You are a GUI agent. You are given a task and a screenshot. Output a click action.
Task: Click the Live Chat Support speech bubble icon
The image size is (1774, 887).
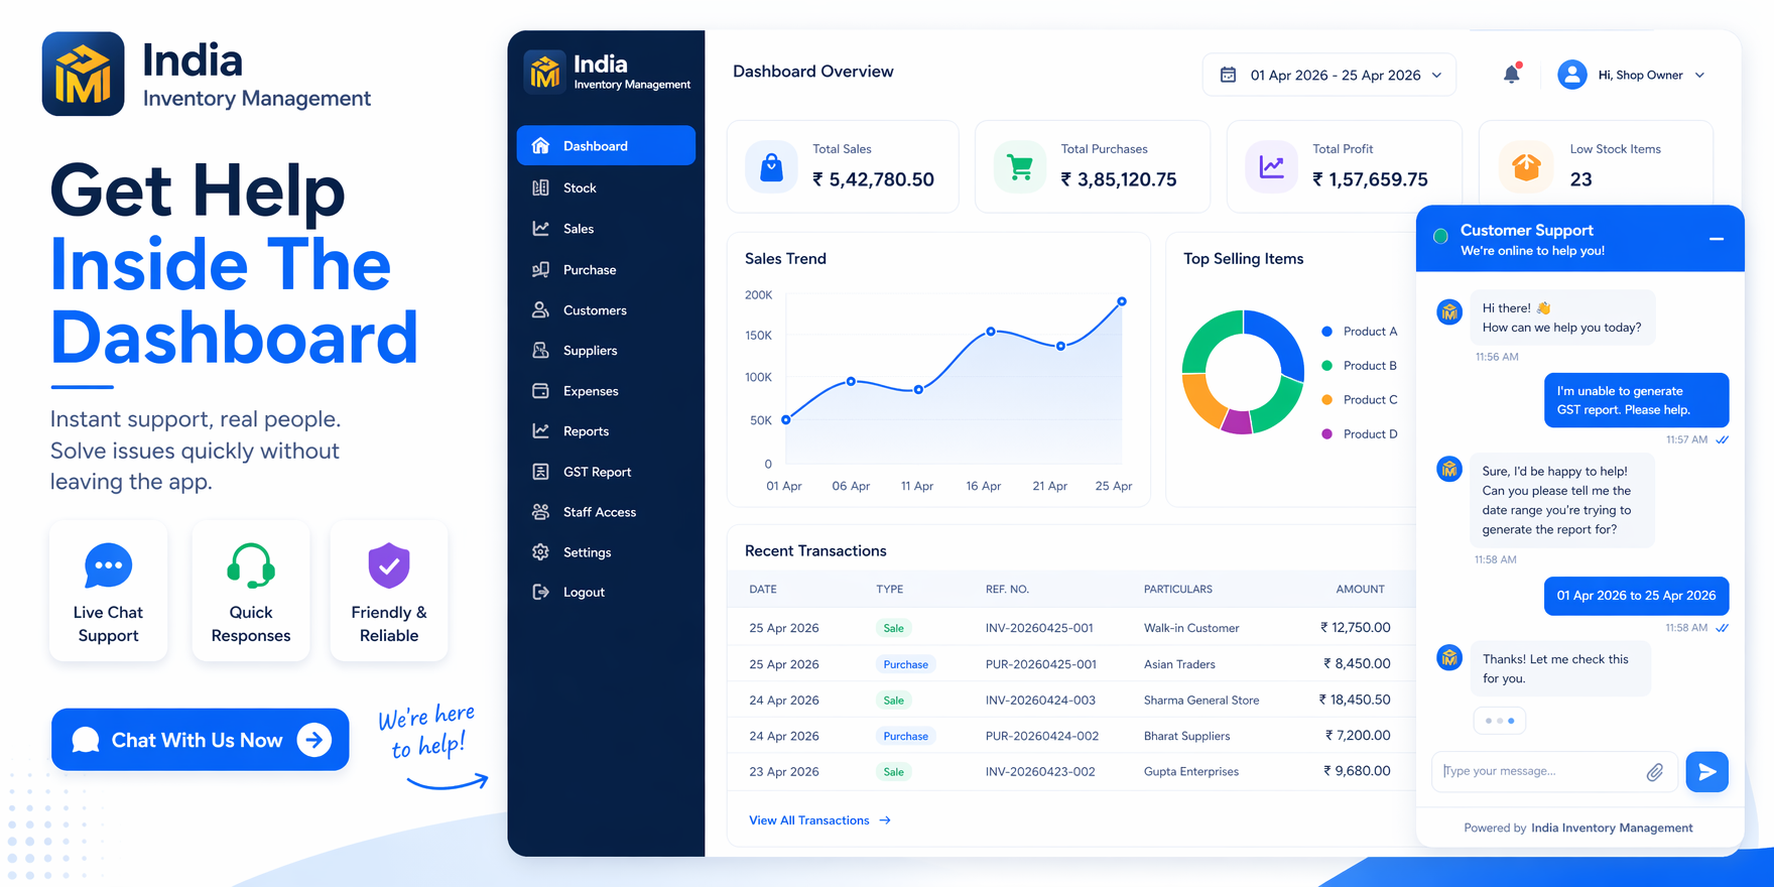point(108,566)
